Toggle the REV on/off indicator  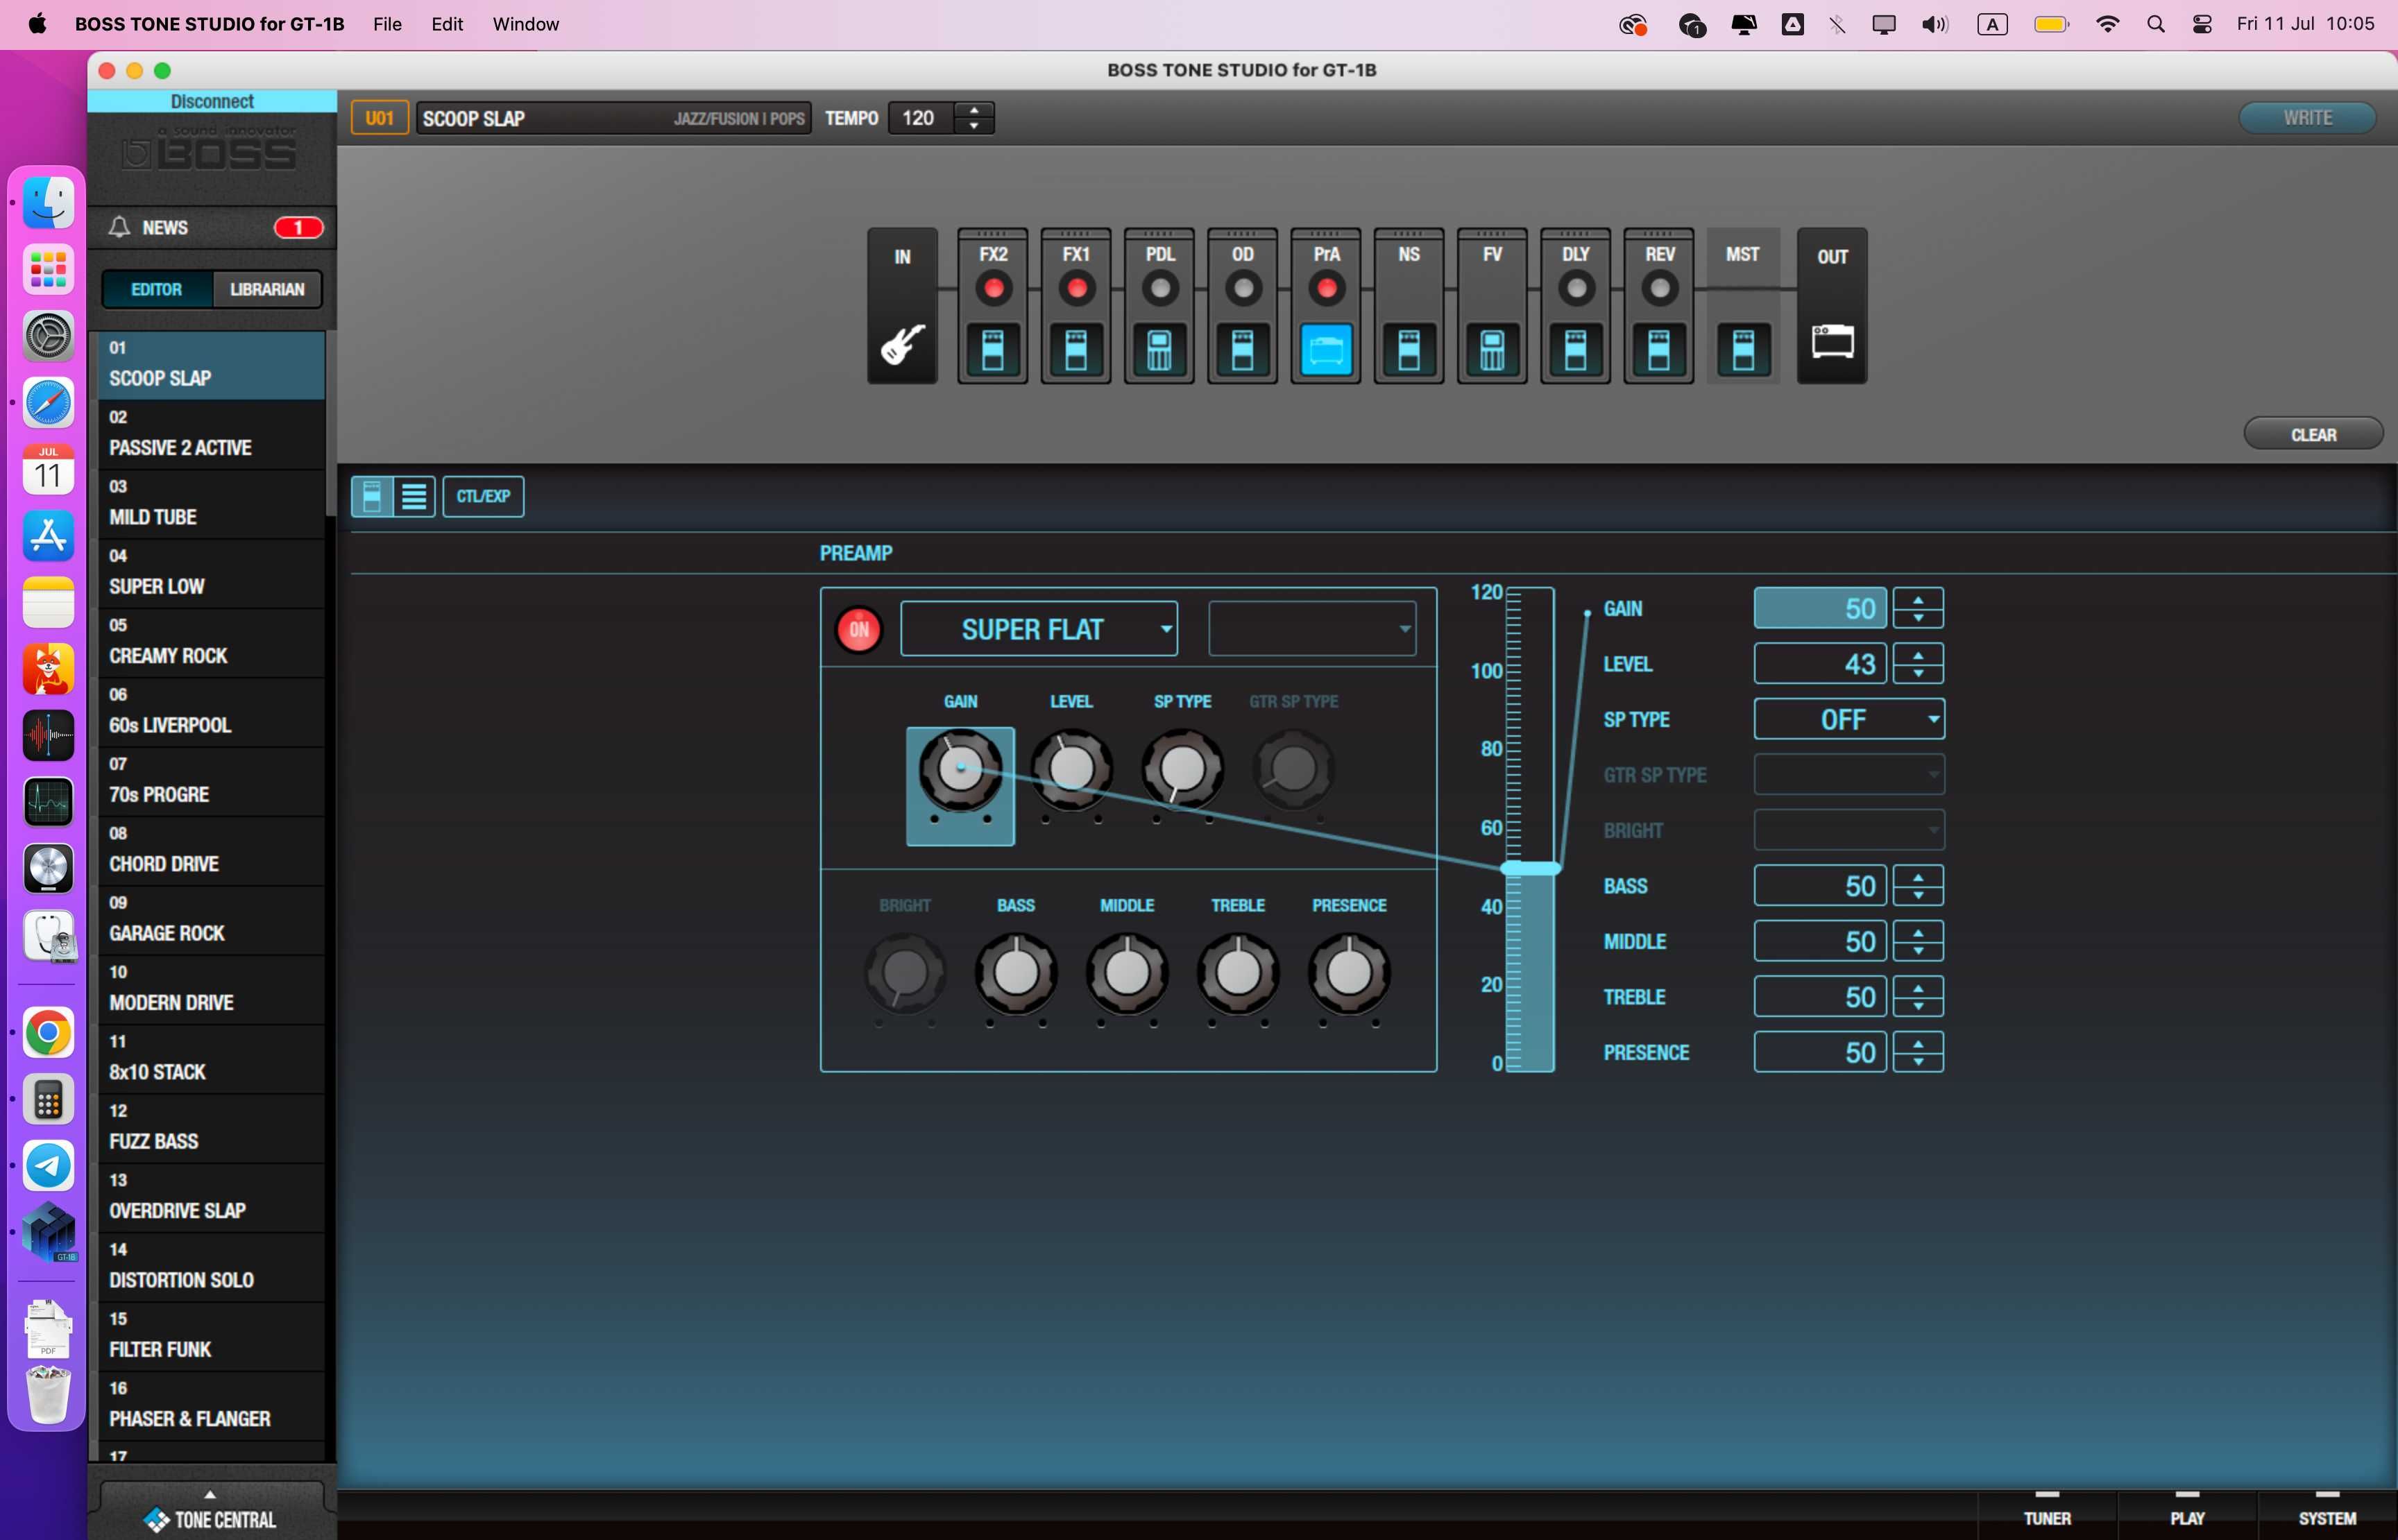[x=1659, y=289]
